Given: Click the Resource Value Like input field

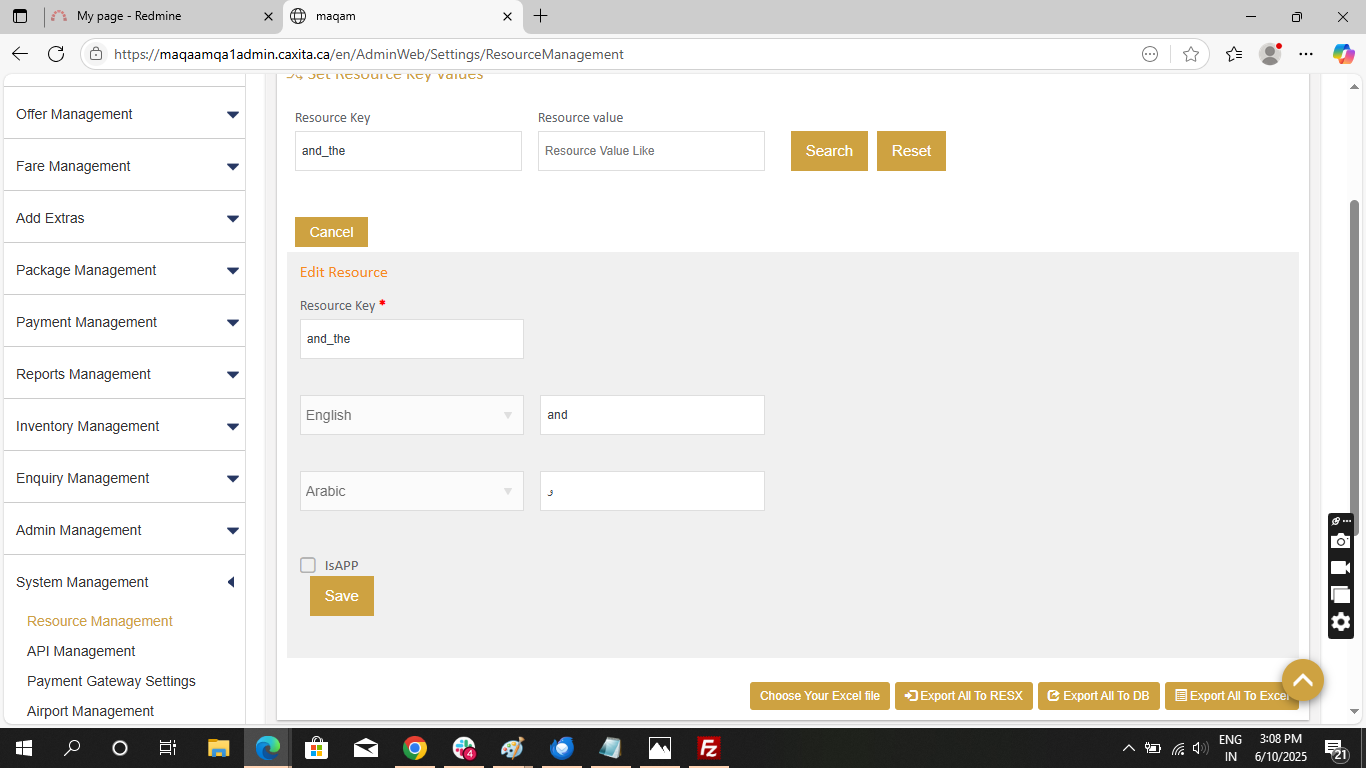Looking at the screenshot, I should click(651, 151).
